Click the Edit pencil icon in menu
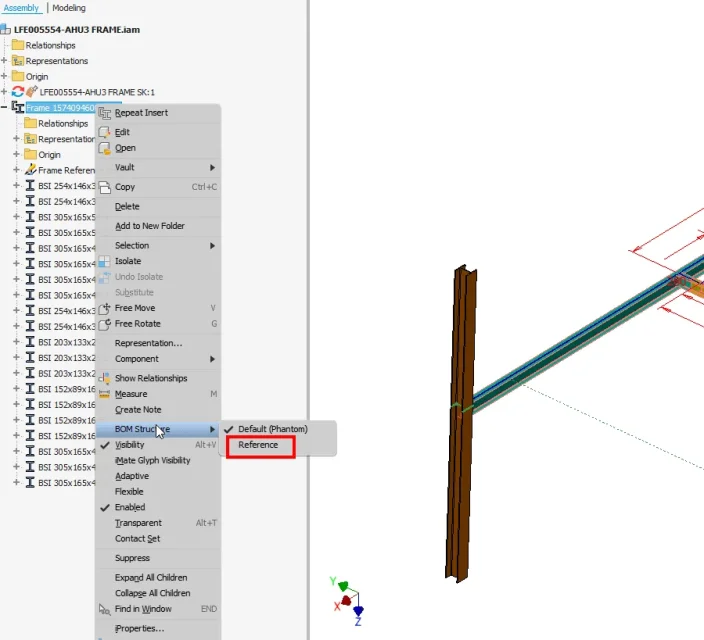 [x=104, y=132]
